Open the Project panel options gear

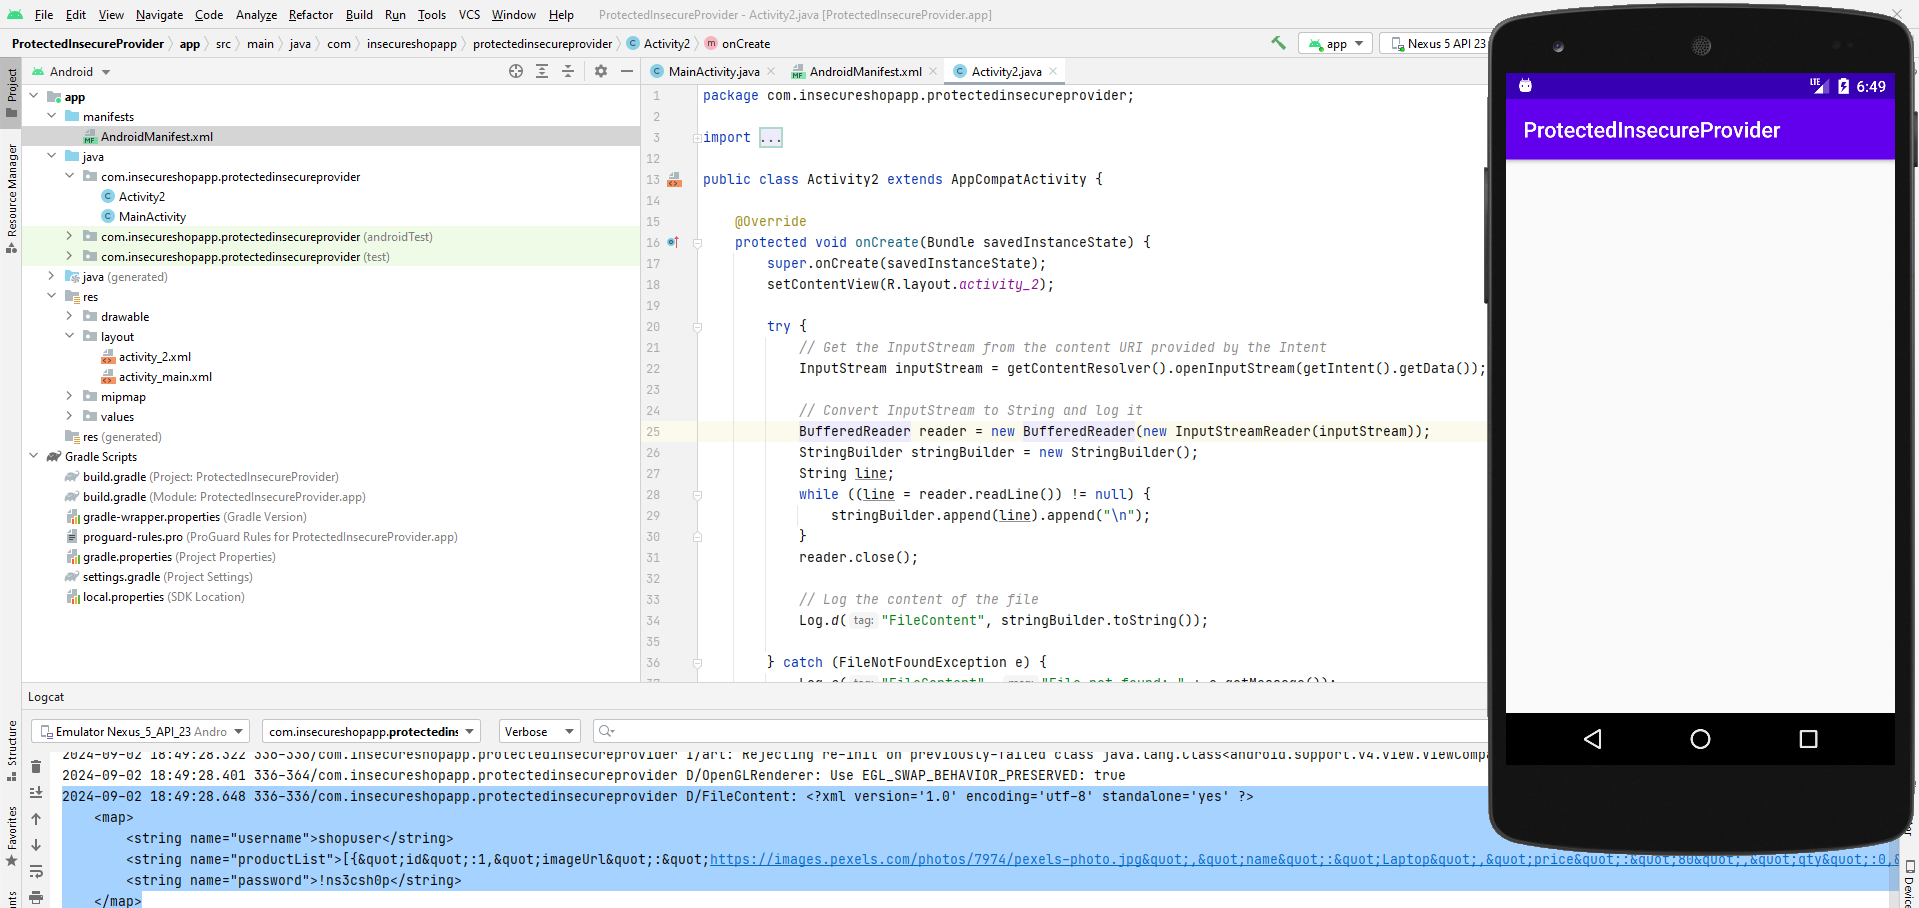(x=600, y=71)
